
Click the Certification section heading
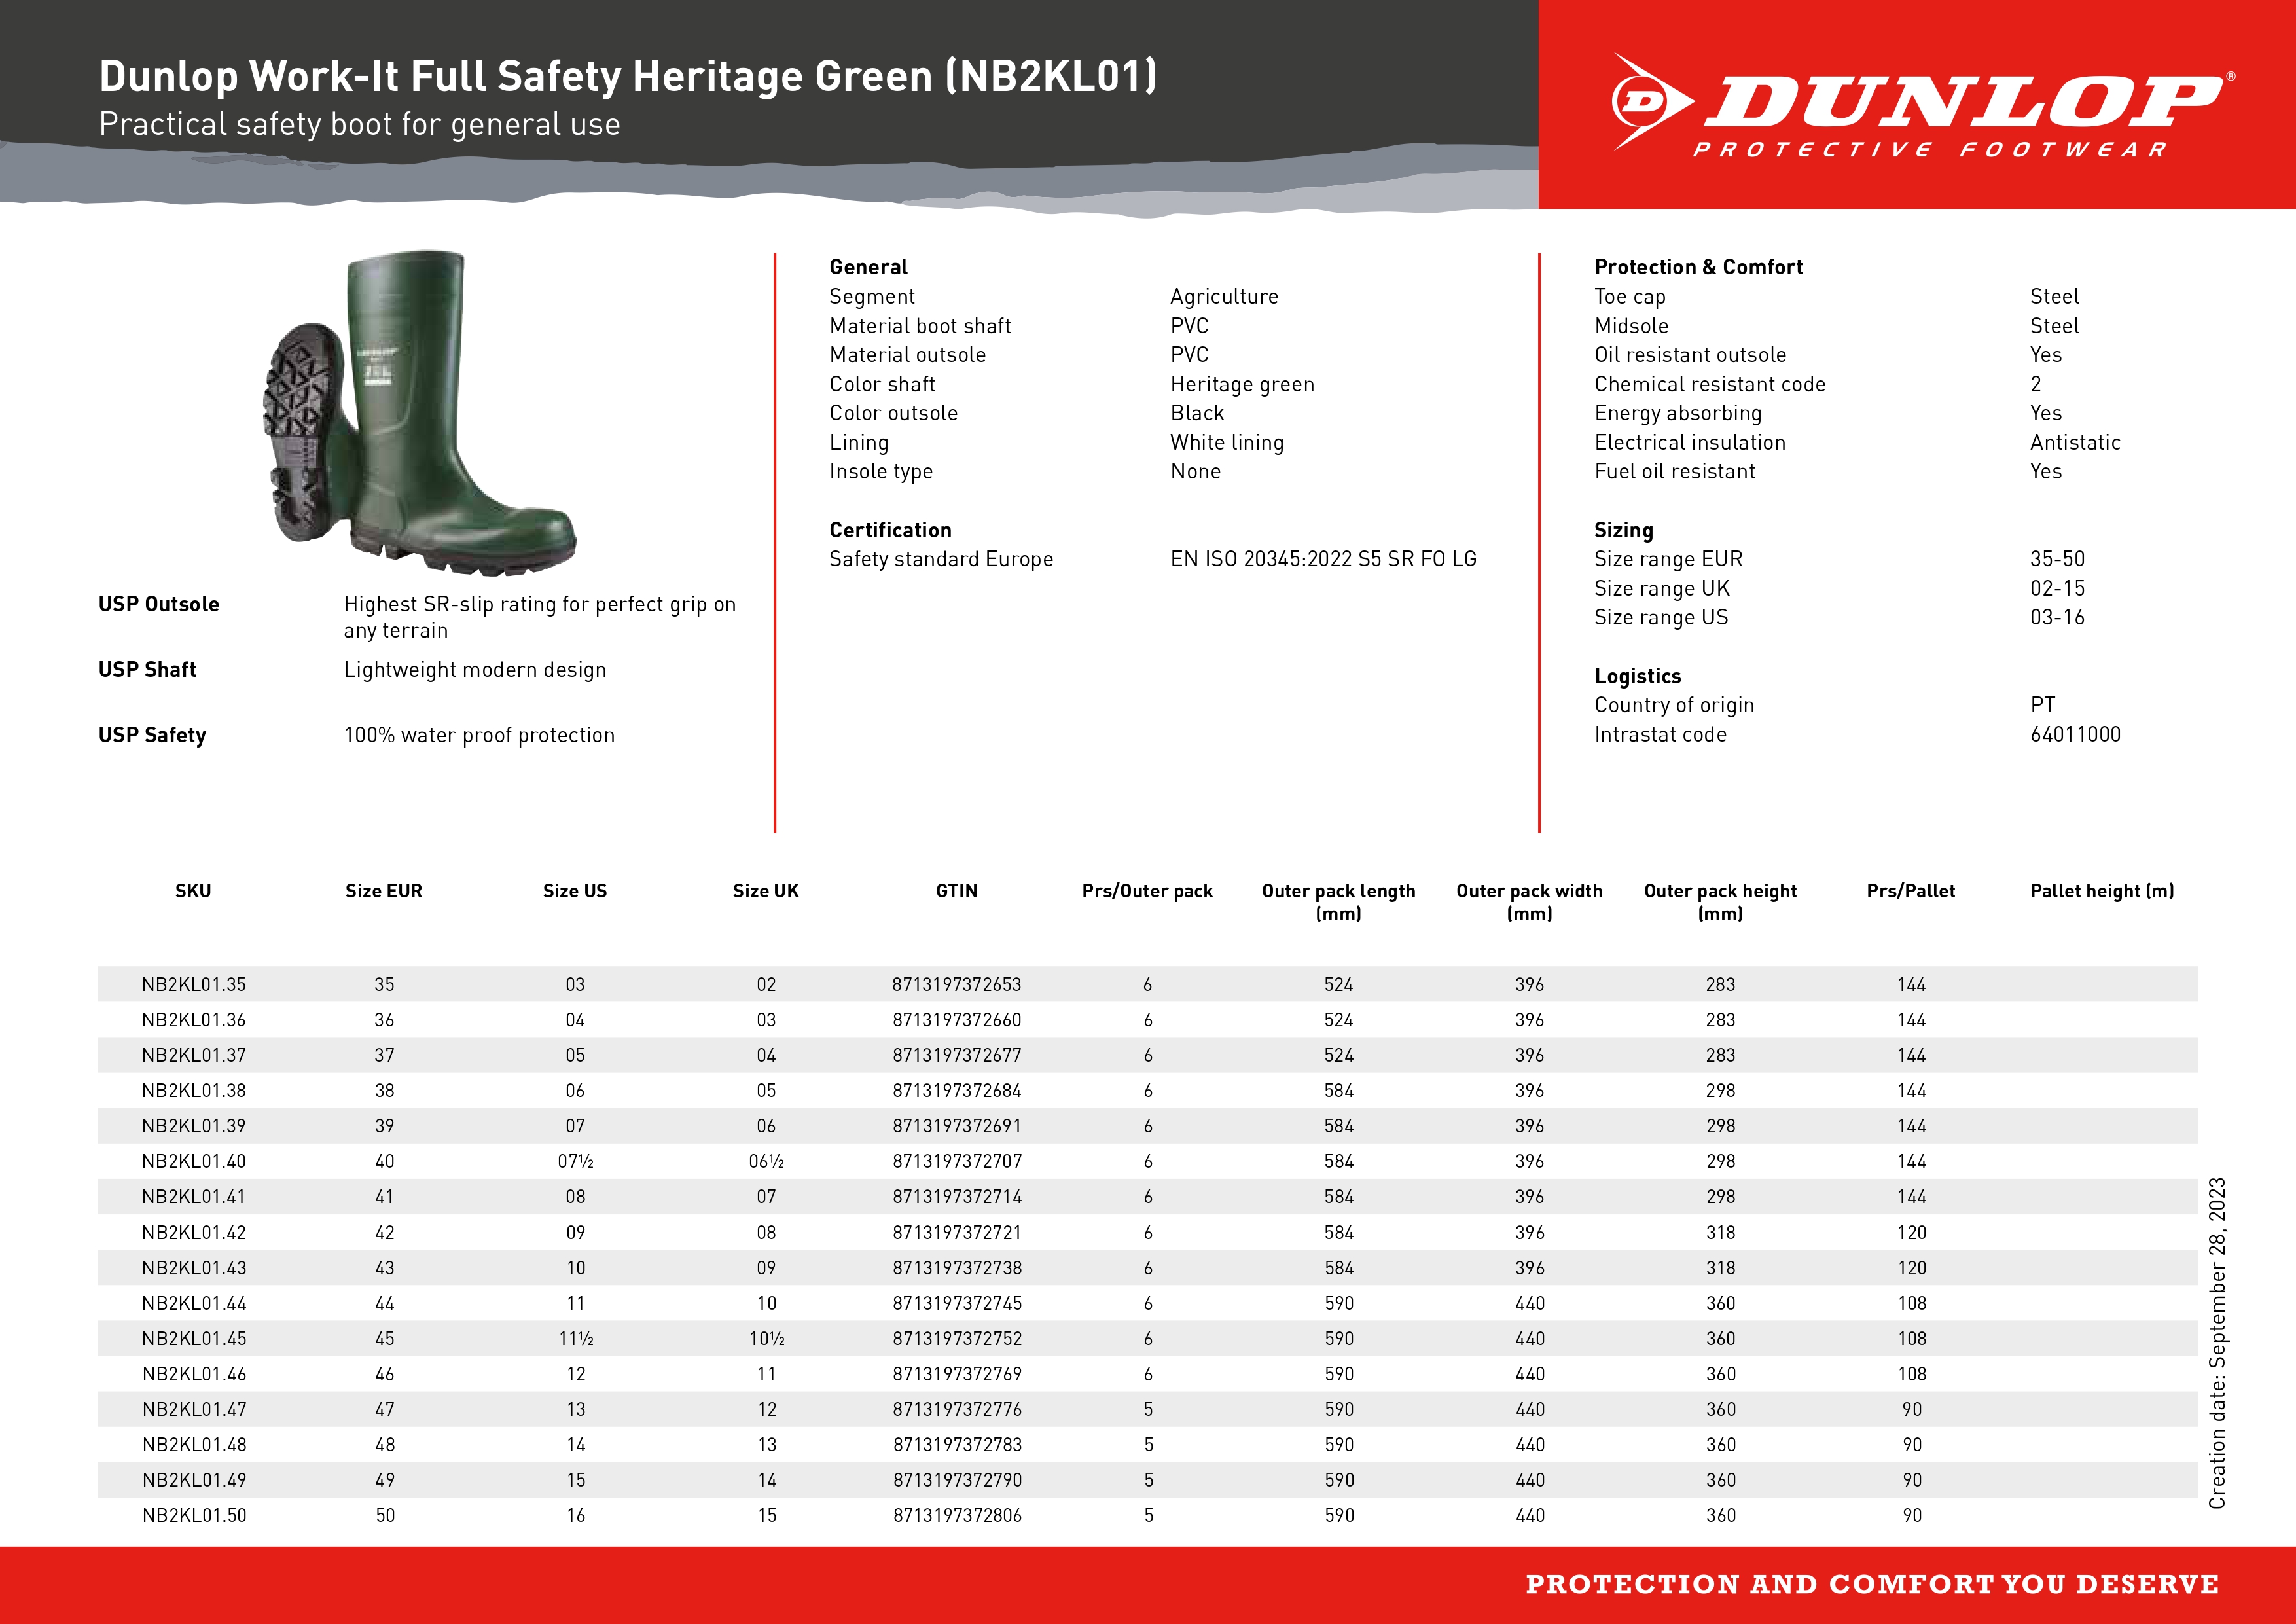pyautogui.click(x=890, y=530)
